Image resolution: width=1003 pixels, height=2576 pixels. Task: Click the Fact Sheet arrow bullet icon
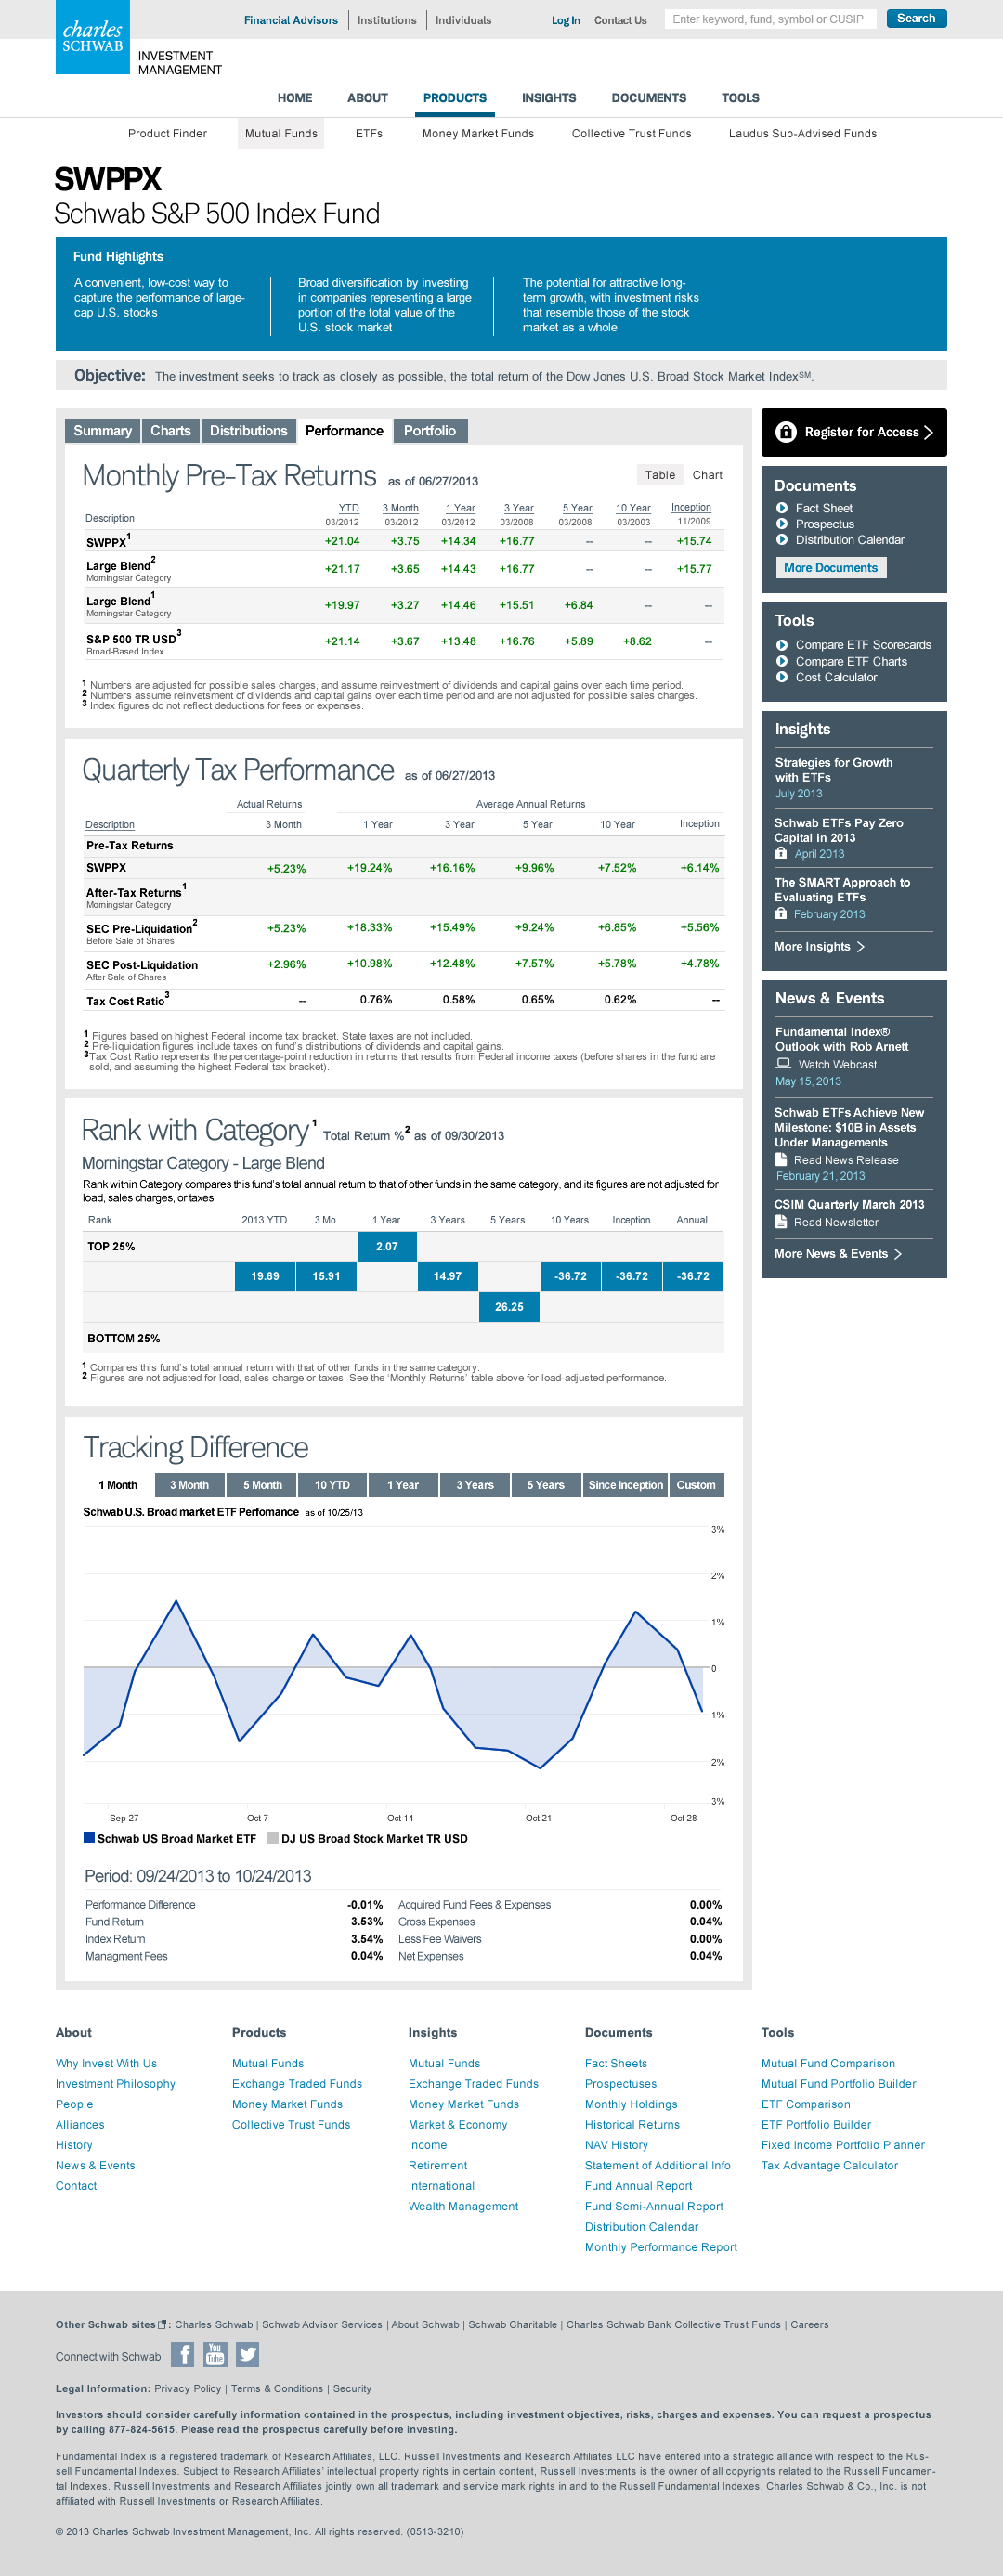coord(782,508)
